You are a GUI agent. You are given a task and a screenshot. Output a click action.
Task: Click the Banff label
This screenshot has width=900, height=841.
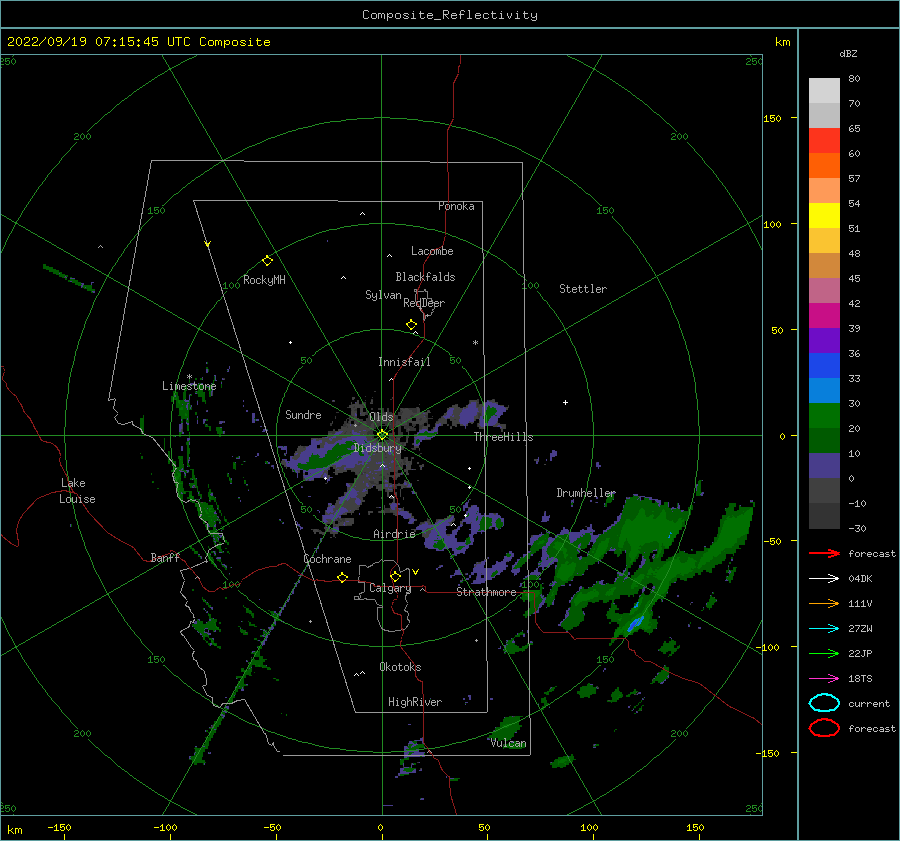[x=165, y=557]
